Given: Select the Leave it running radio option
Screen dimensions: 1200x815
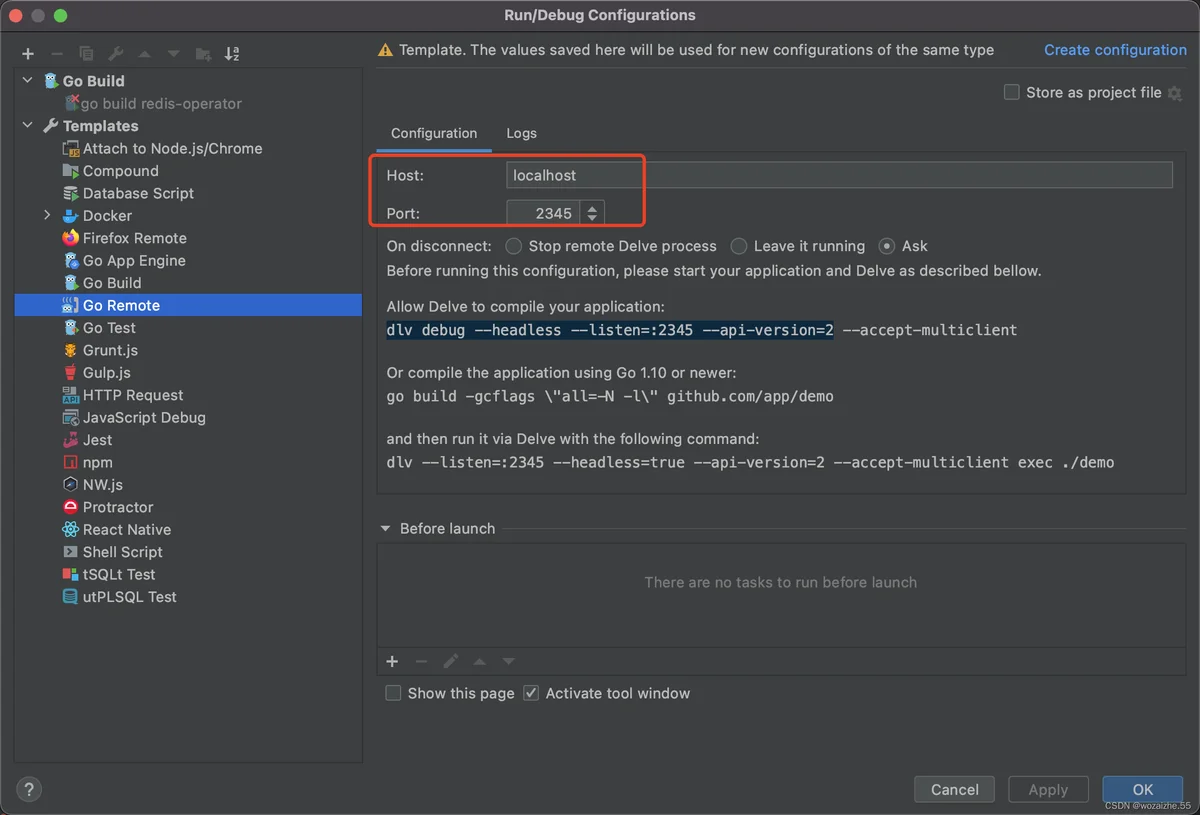Looking at the screenshot, I should (738, 246).
